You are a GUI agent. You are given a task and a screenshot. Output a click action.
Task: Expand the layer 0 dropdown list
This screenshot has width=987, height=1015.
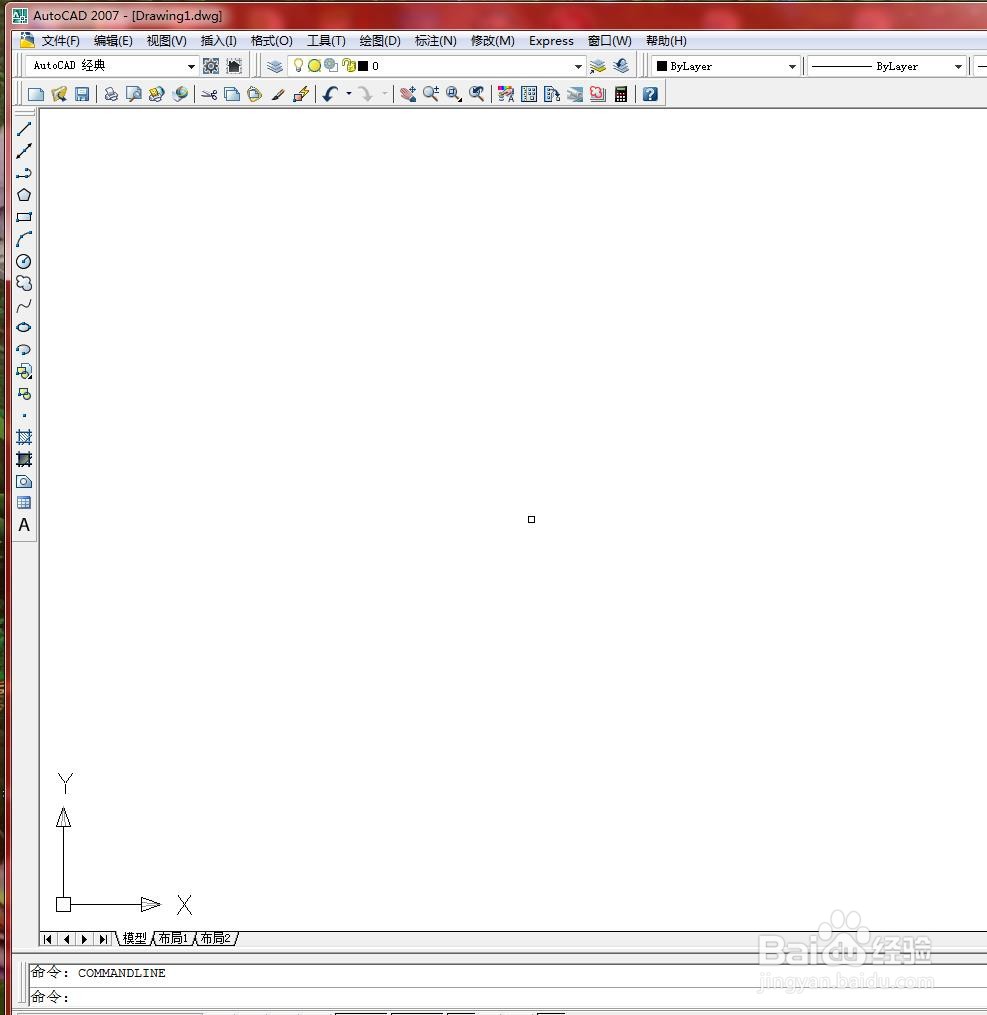[x=578, y=66]
